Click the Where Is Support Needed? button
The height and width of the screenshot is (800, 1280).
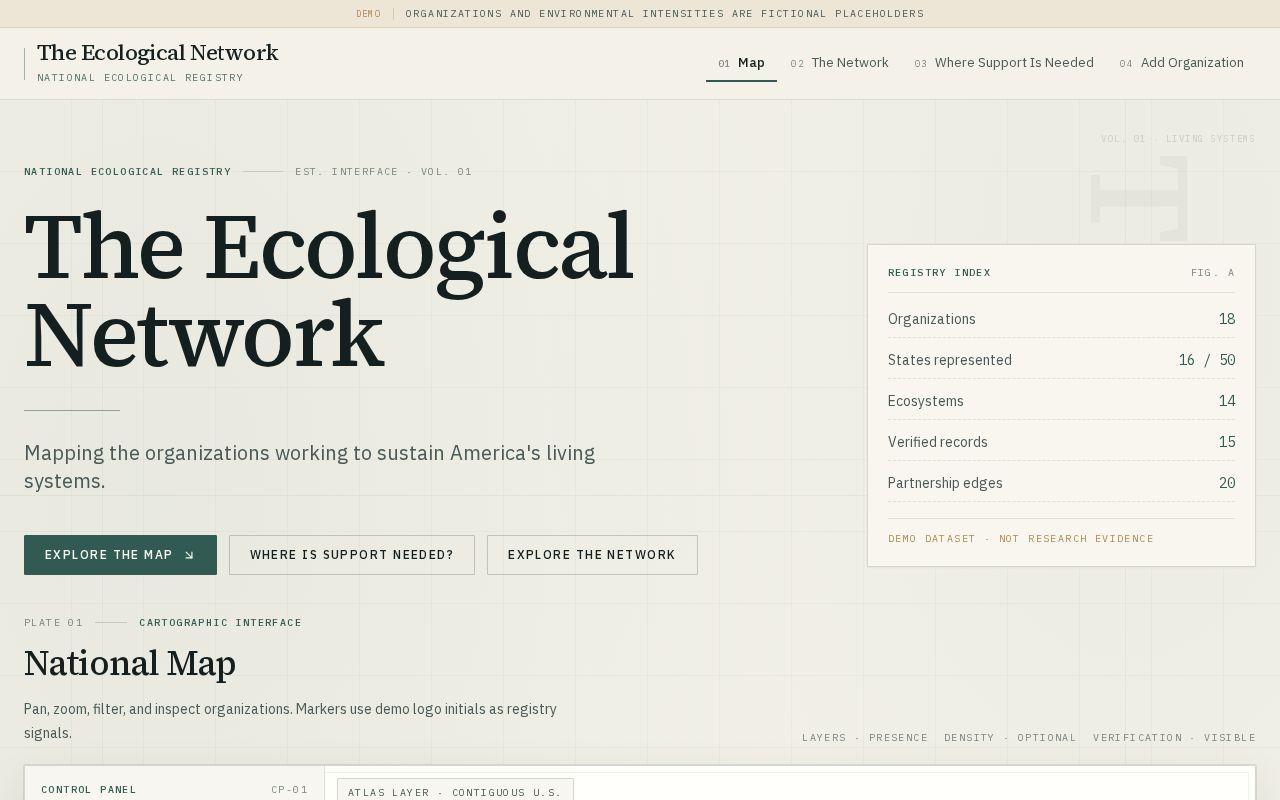point(352,555)
